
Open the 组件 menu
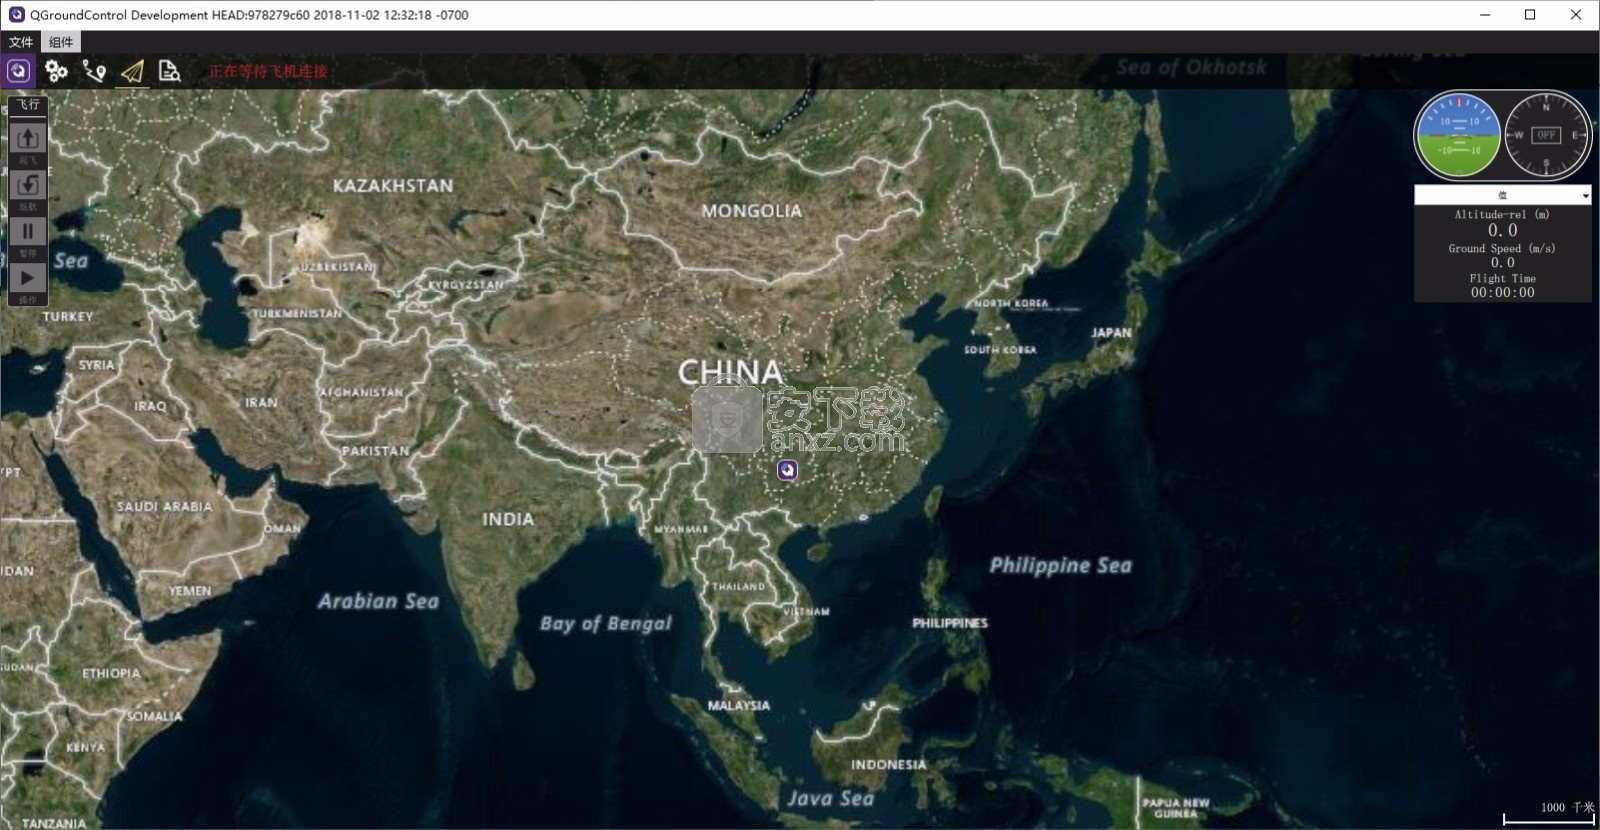tap(61, 42)
